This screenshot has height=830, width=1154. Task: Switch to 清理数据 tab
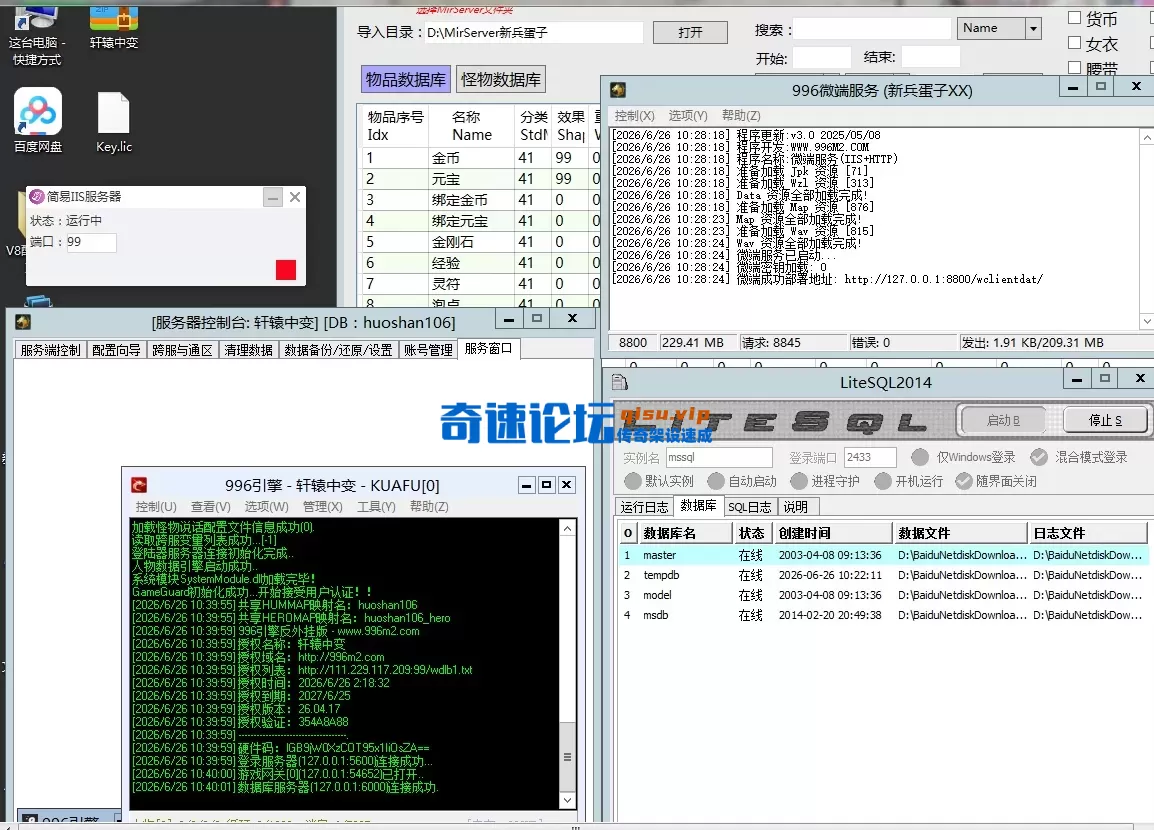[249, 350]
